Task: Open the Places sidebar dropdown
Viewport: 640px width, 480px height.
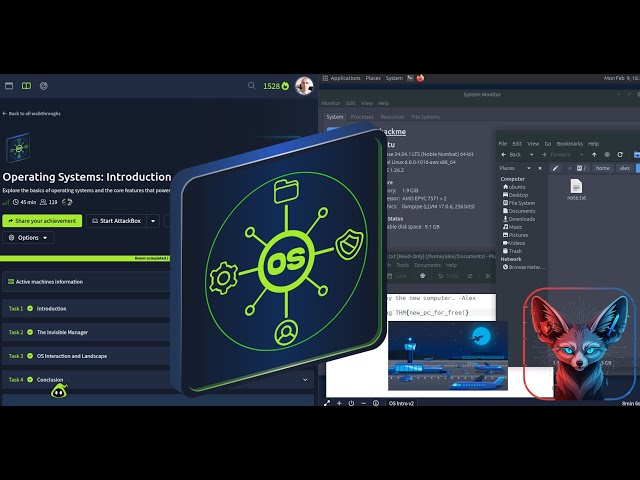Action: click(x=529, y=168)
